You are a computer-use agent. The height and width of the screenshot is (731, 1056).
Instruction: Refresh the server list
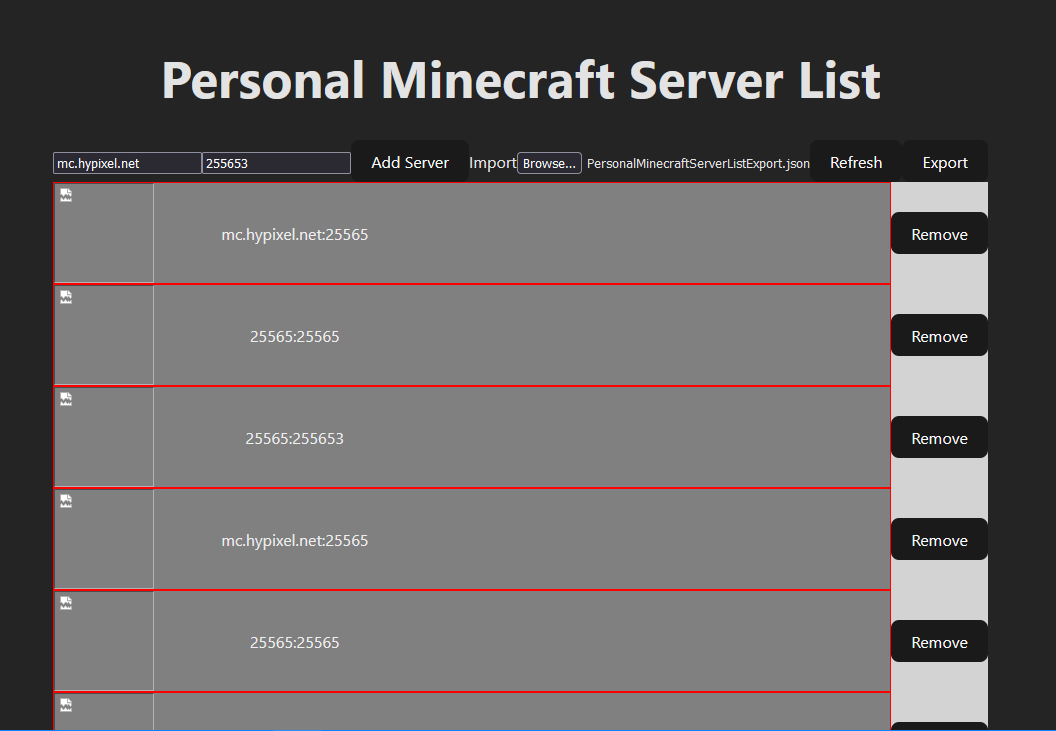click(856, 162)
